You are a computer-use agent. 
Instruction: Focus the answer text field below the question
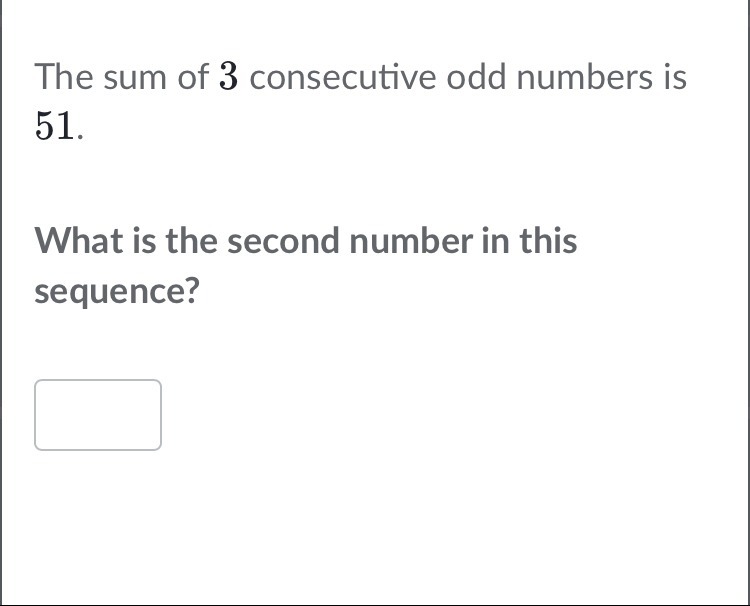[x=98, y=415]
